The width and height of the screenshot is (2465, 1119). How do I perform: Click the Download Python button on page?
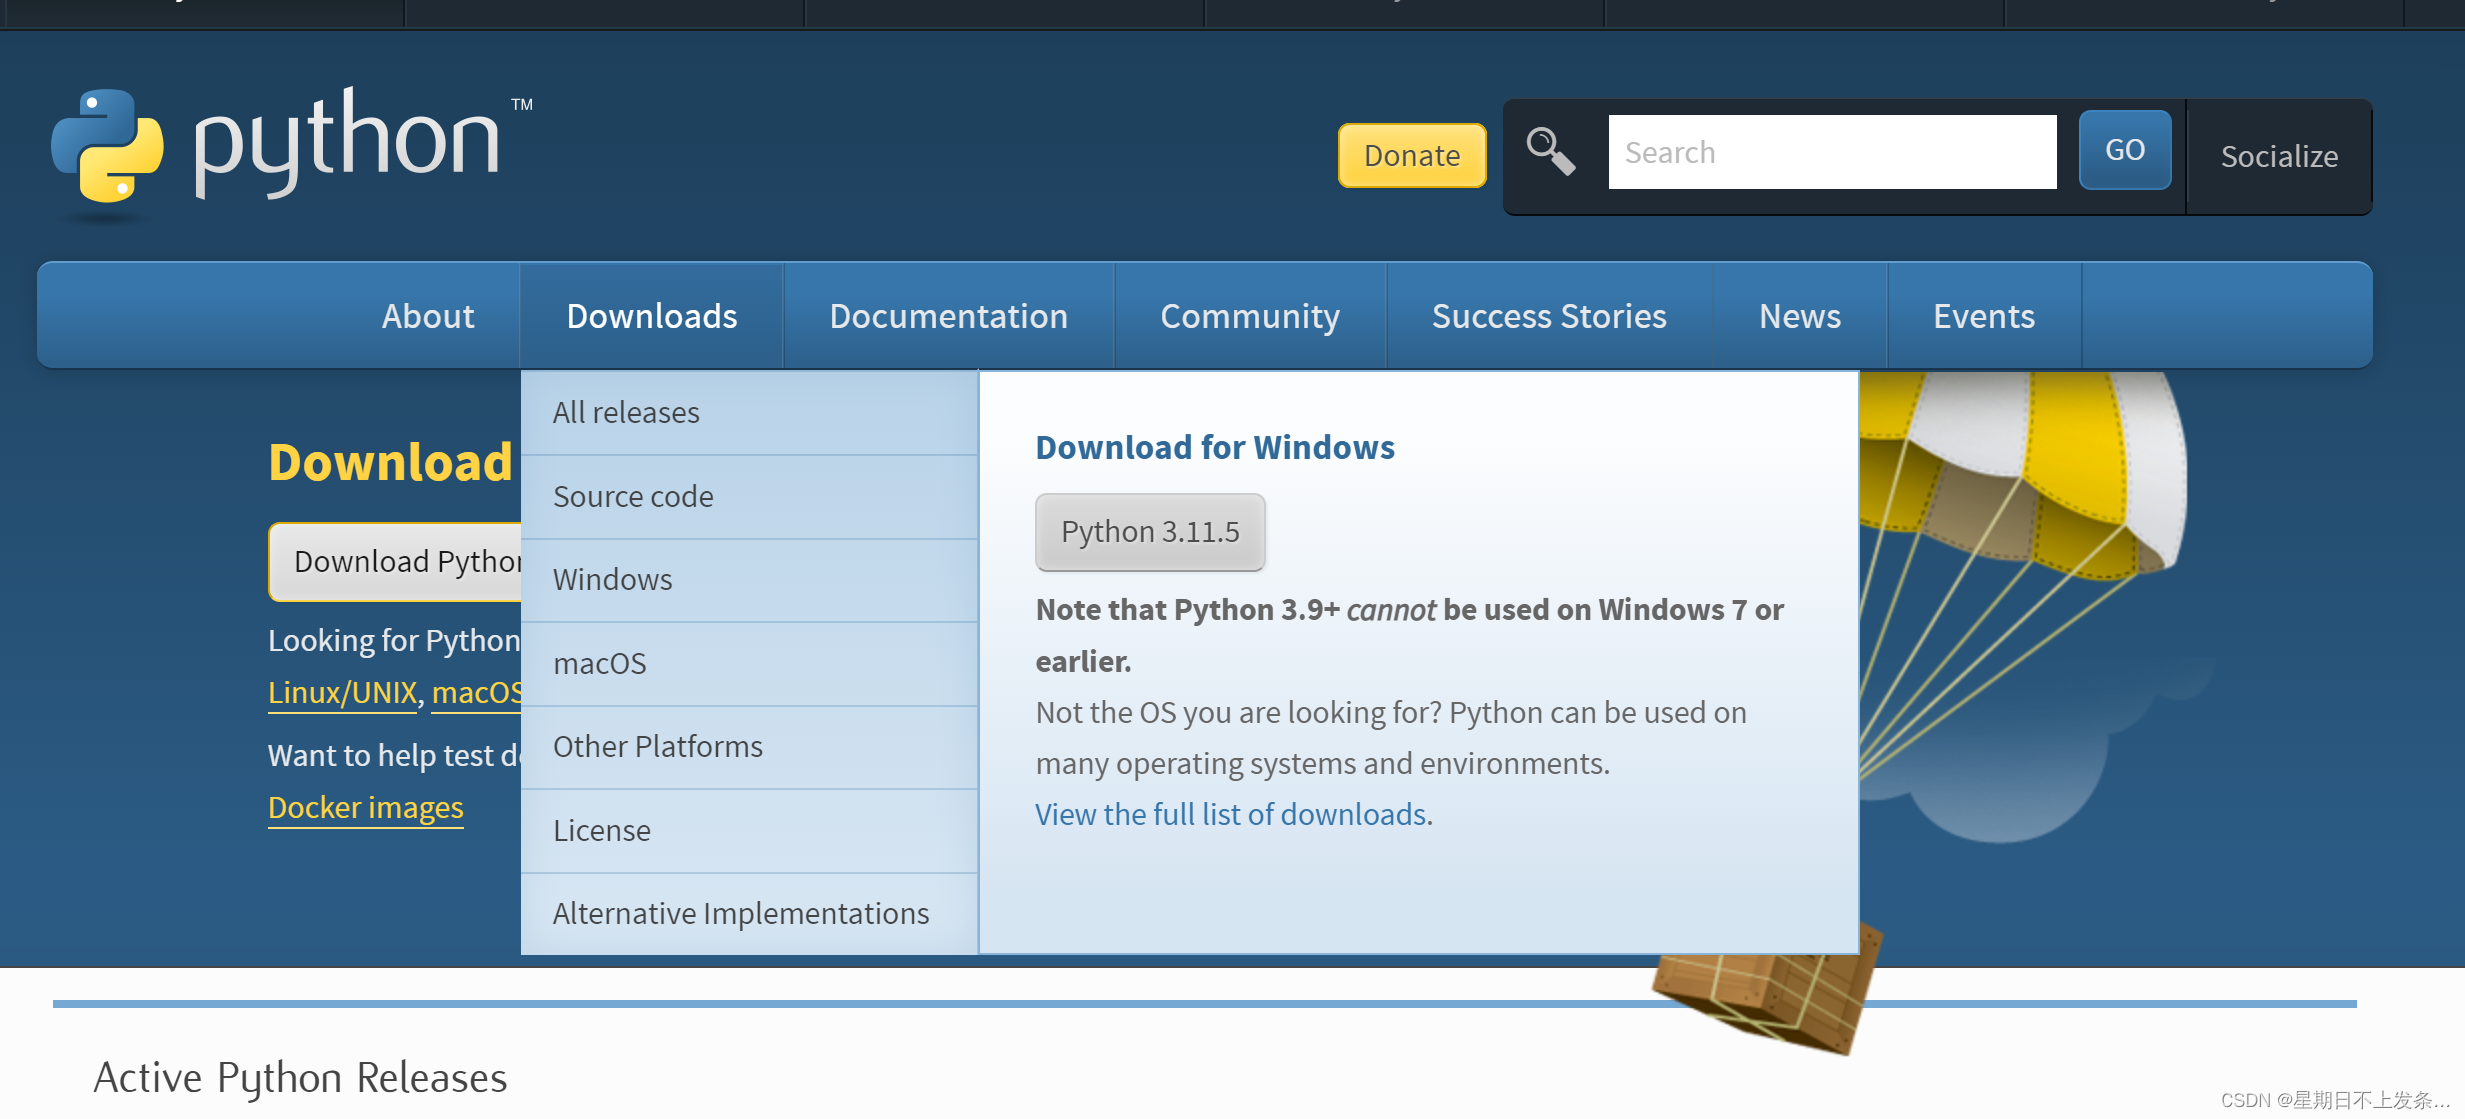point(395,562)
